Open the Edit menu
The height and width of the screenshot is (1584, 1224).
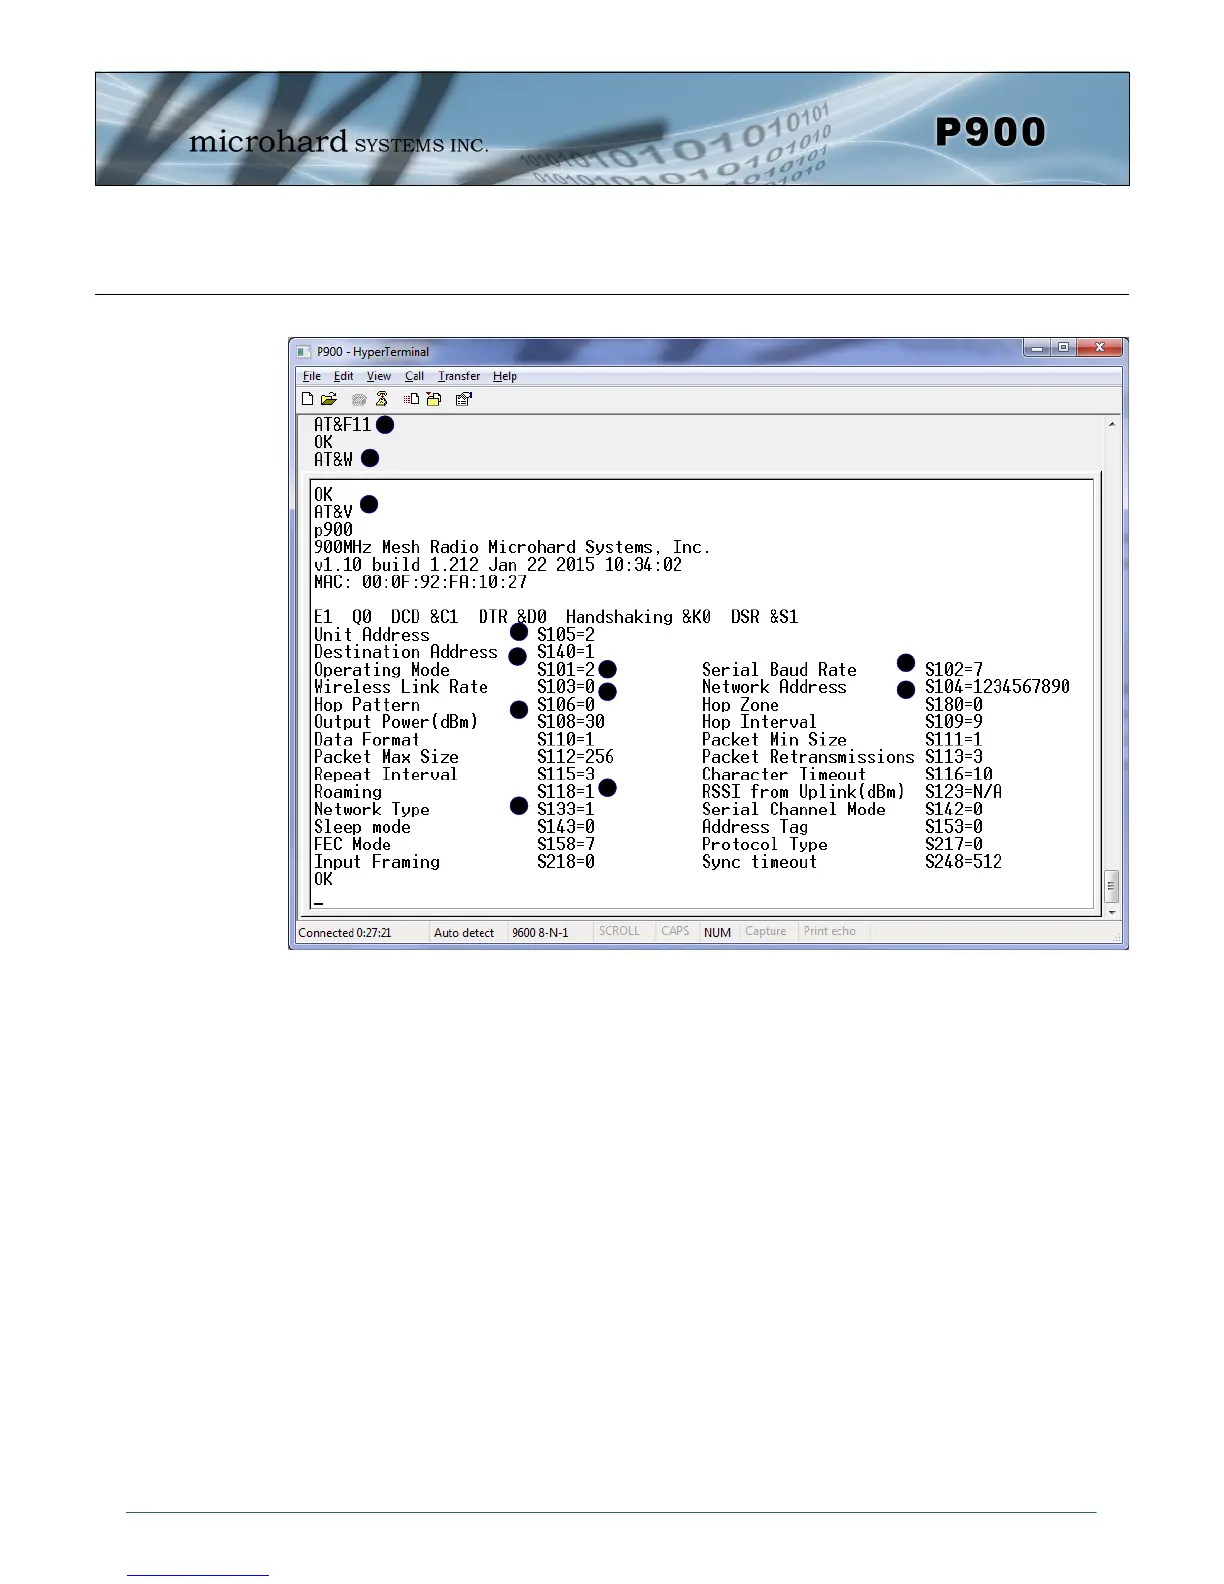[x=344, y=377]
